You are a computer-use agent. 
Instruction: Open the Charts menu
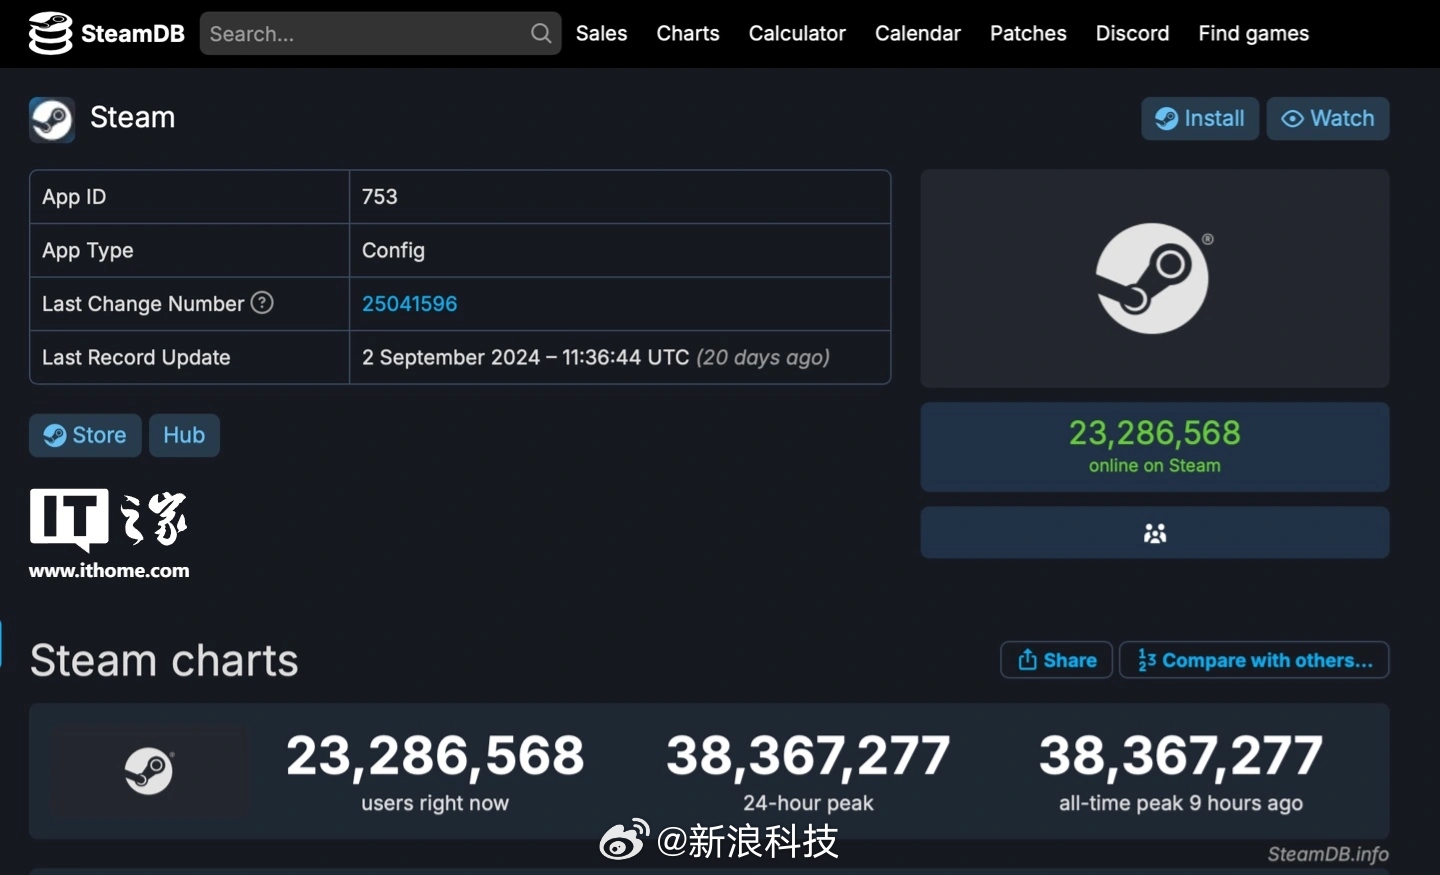(x=688, y=33)
